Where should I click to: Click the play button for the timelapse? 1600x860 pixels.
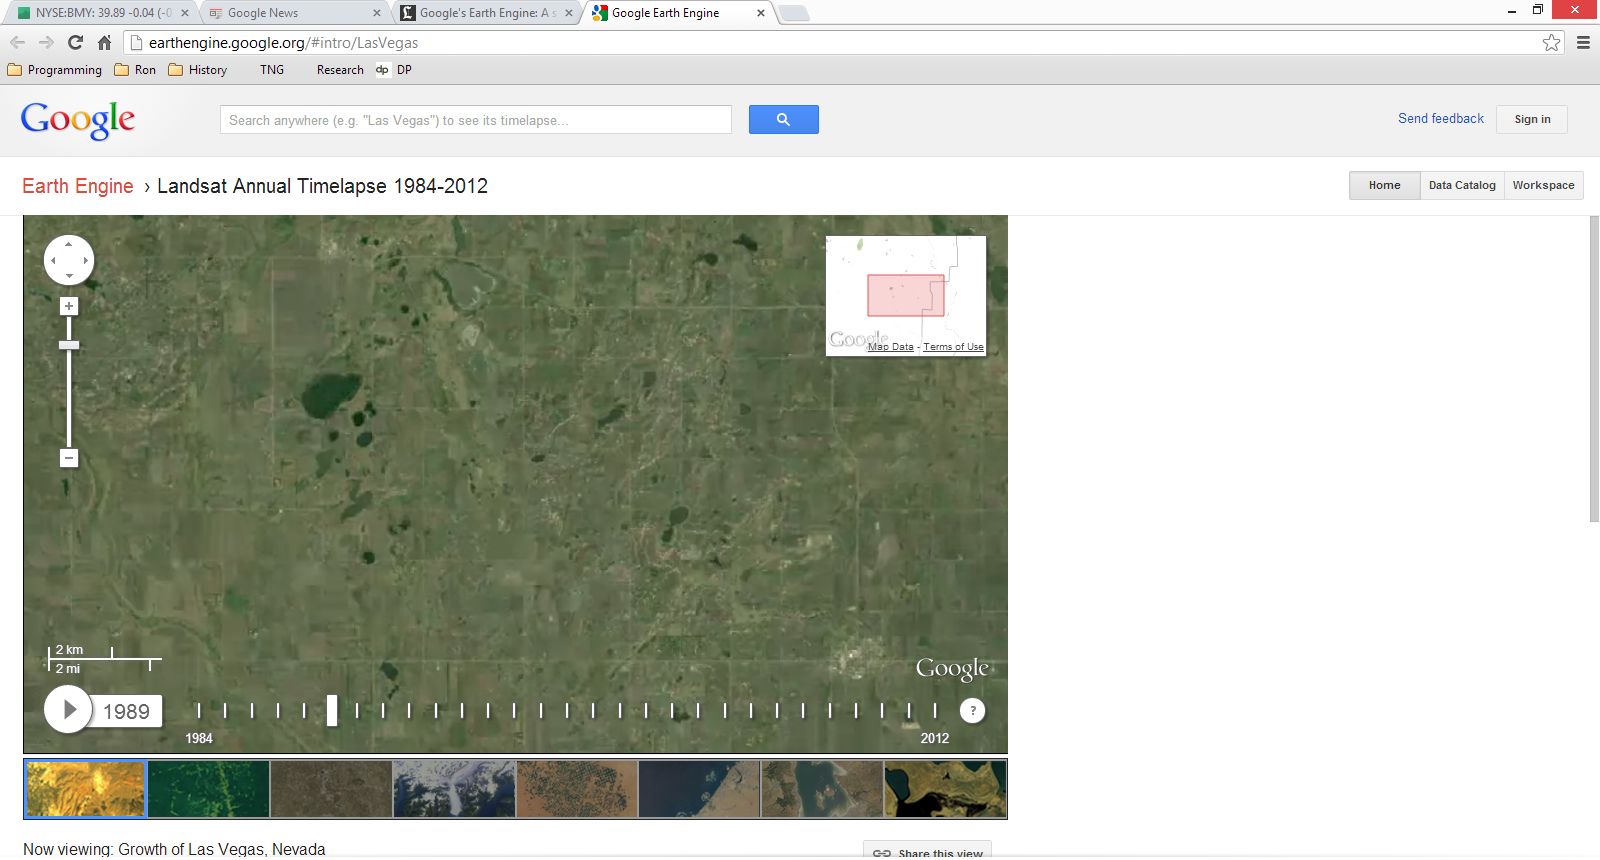[x=69, y=710]
